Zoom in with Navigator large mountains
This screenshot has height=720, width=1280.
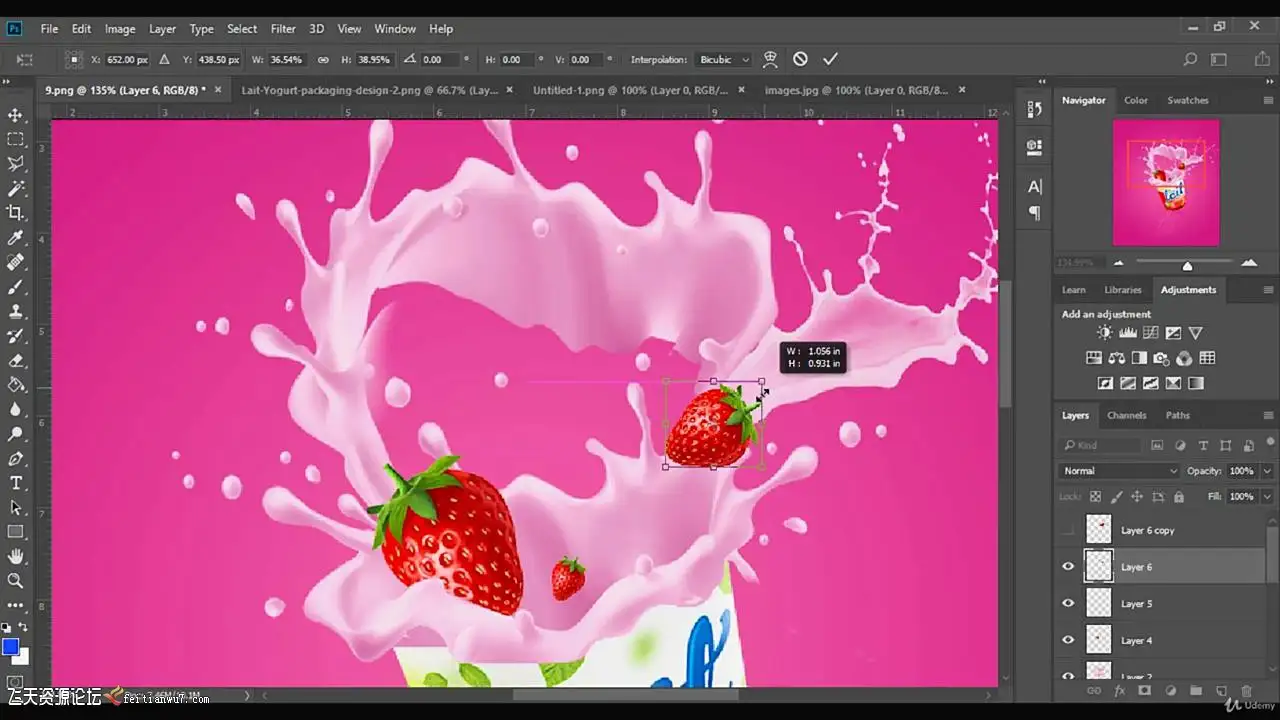pyautogui.click(x=1249, y=263)
